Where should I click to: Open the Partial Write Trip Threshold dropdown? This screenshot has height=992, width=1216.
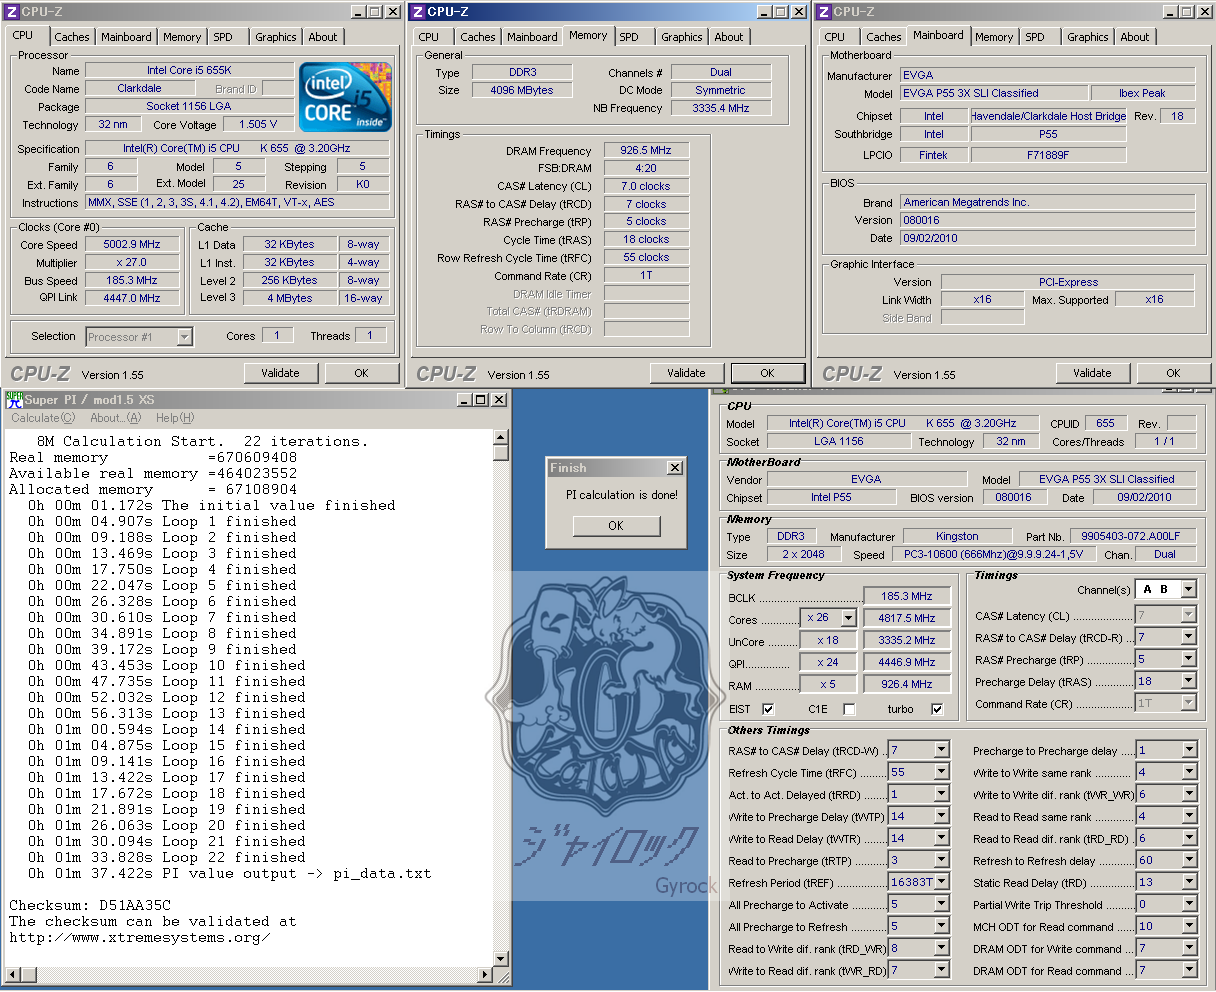pos(1188,904)
